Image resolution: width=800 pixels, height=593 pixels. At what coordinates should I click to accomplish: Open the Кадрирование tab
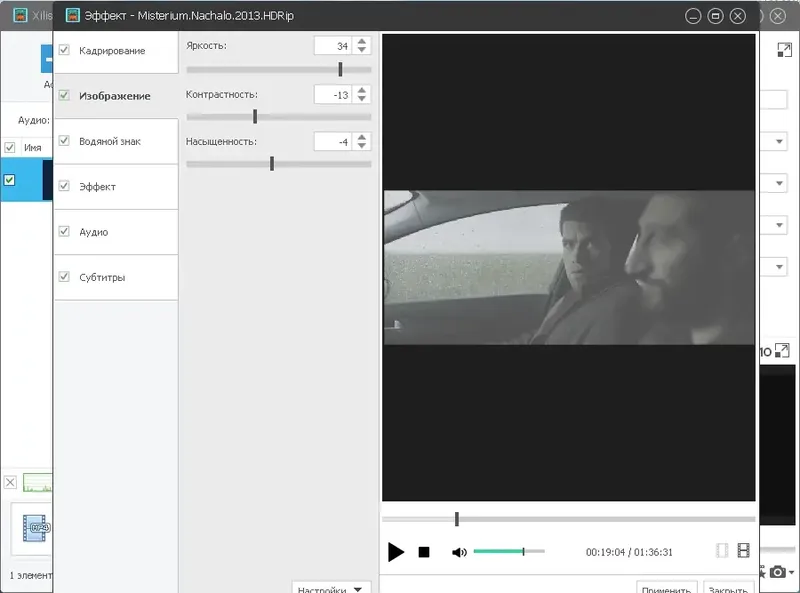116,51
